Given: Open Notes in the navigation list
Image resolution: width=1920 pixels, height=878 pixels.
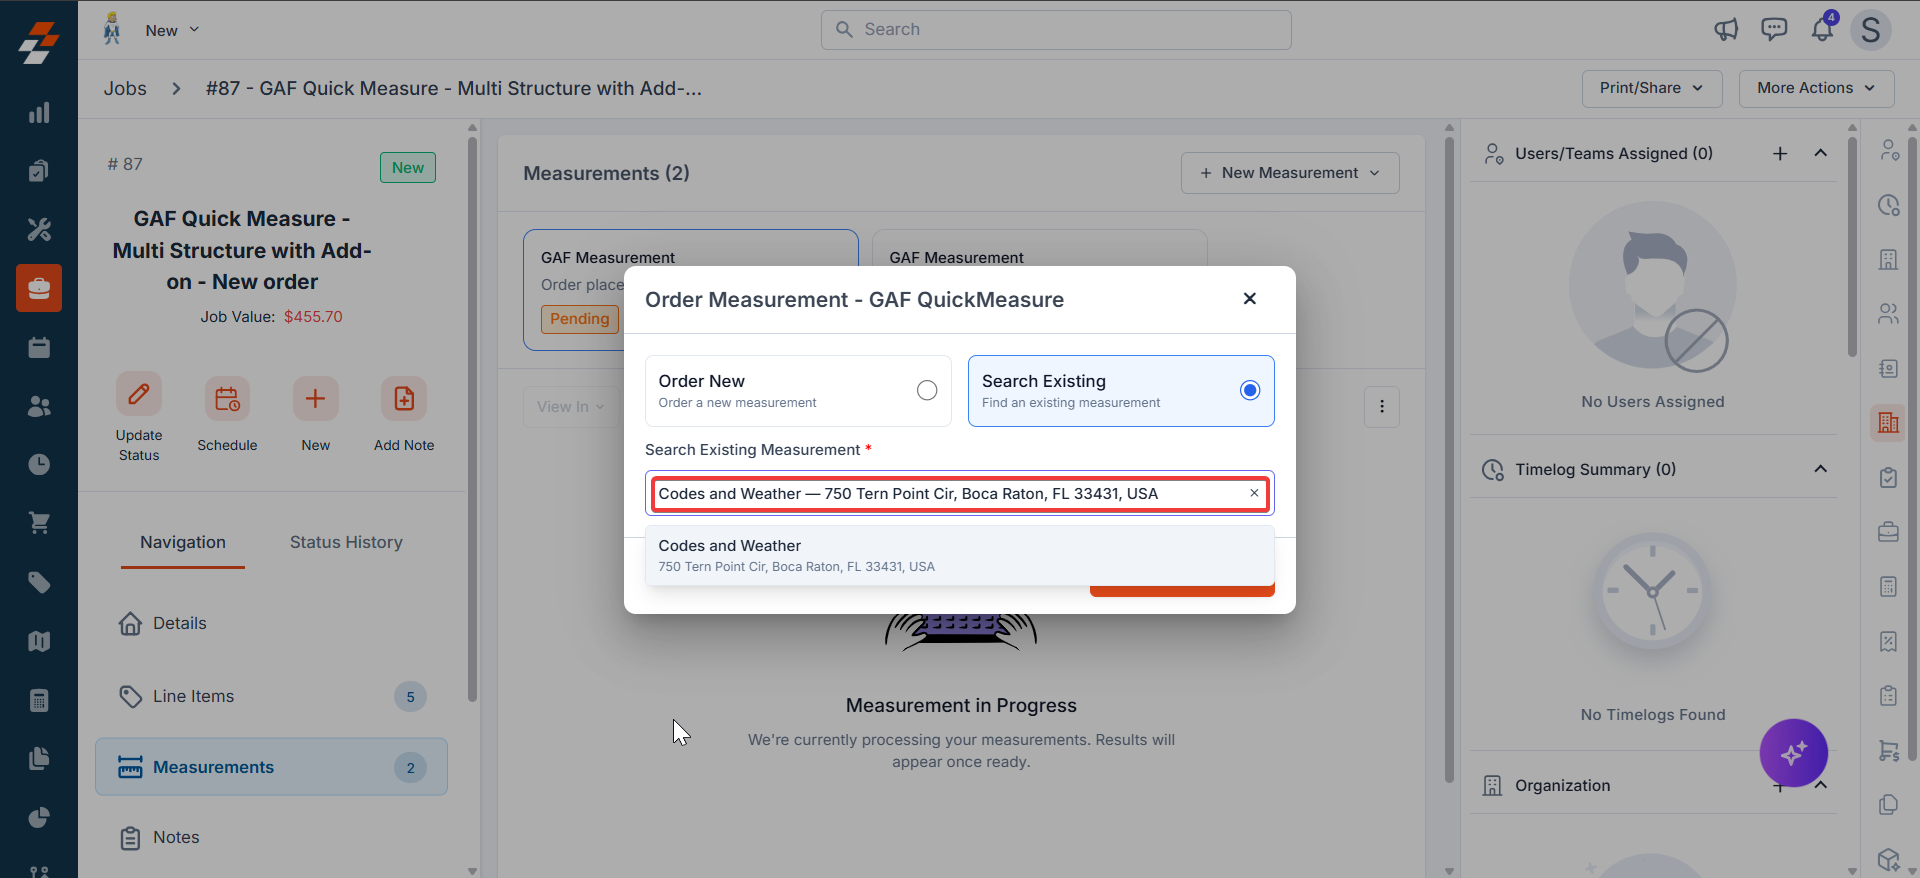Looking at the screenshot, I should (271, 838).
